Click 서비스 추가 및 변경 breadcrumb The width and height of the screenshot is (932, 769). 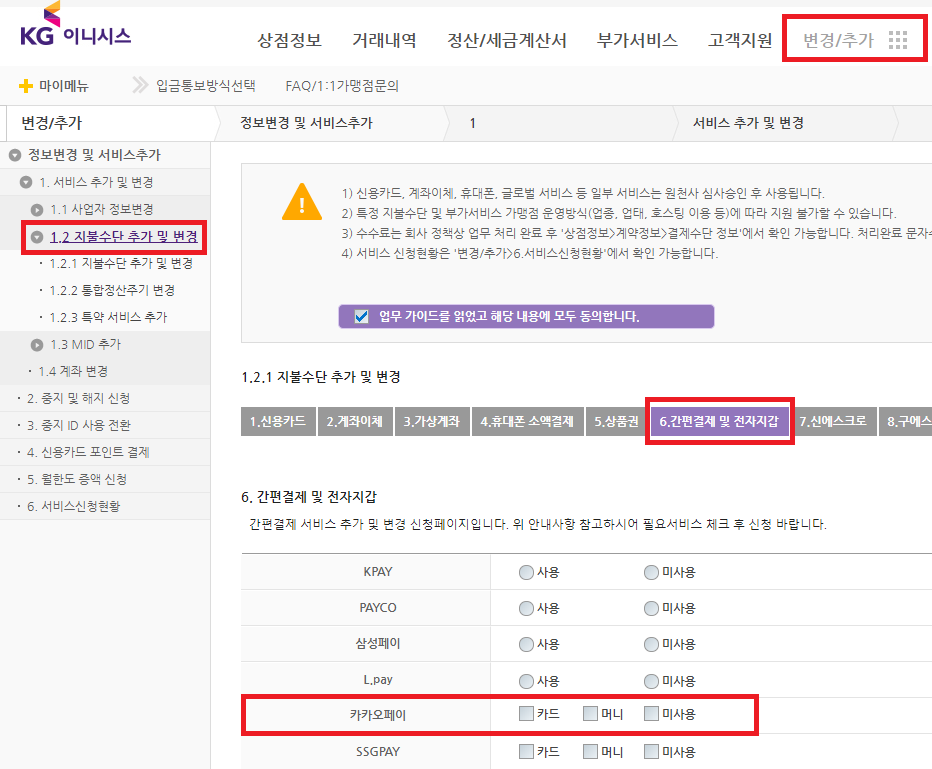[748, 123]
